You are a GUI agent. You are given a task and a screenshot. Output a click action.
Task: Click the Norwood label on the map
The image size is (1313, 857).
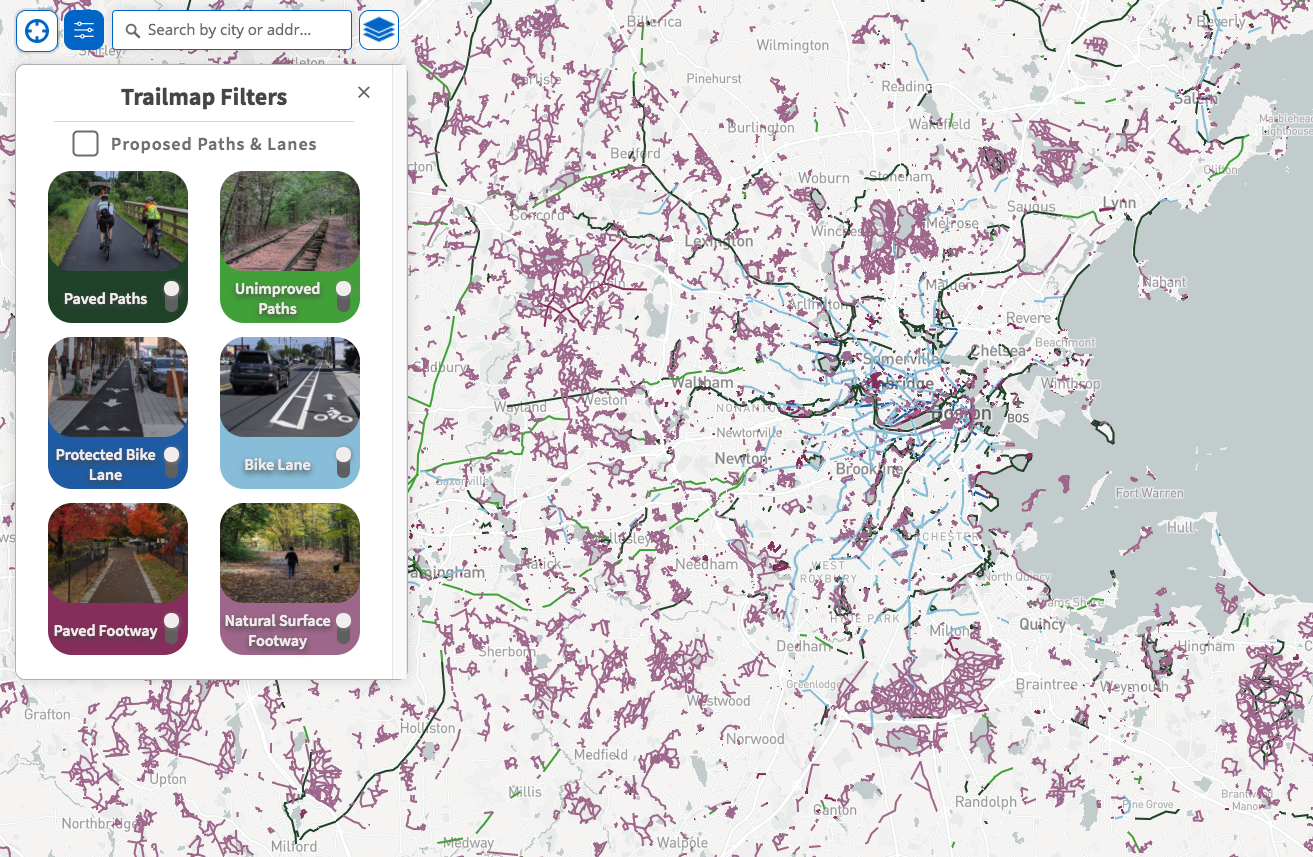pyautogui.click(x=755, y=739)
